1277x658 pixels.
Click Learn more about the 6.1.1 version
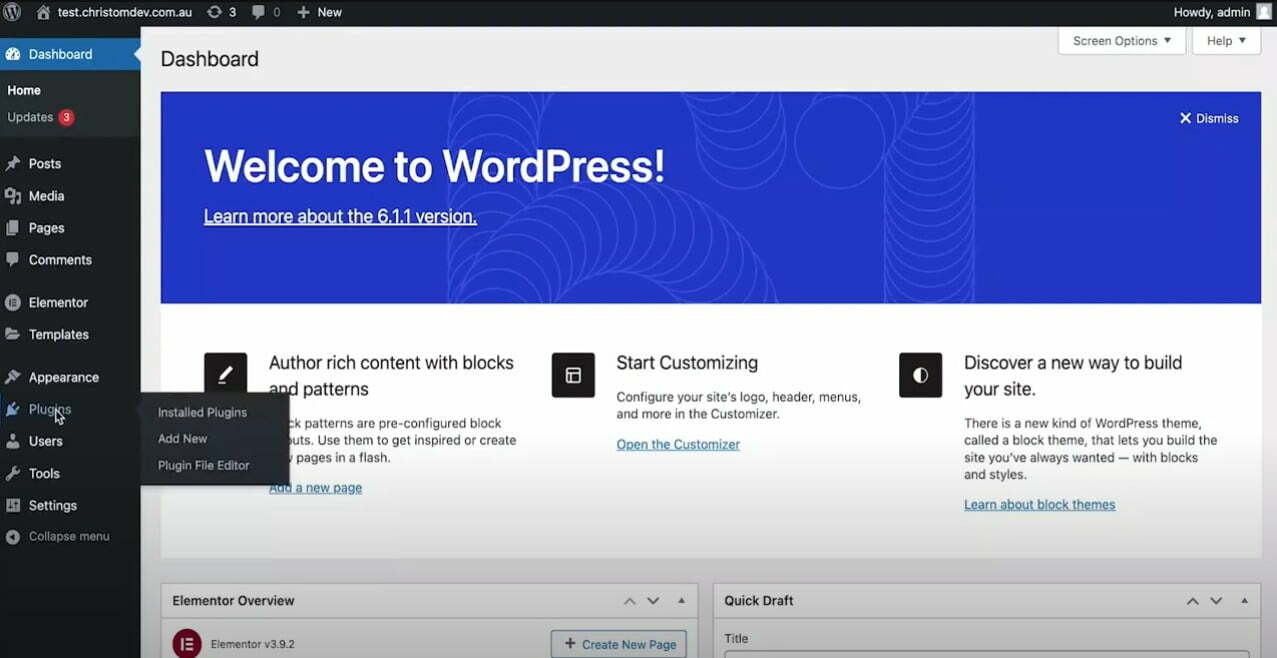coord(340,216)
